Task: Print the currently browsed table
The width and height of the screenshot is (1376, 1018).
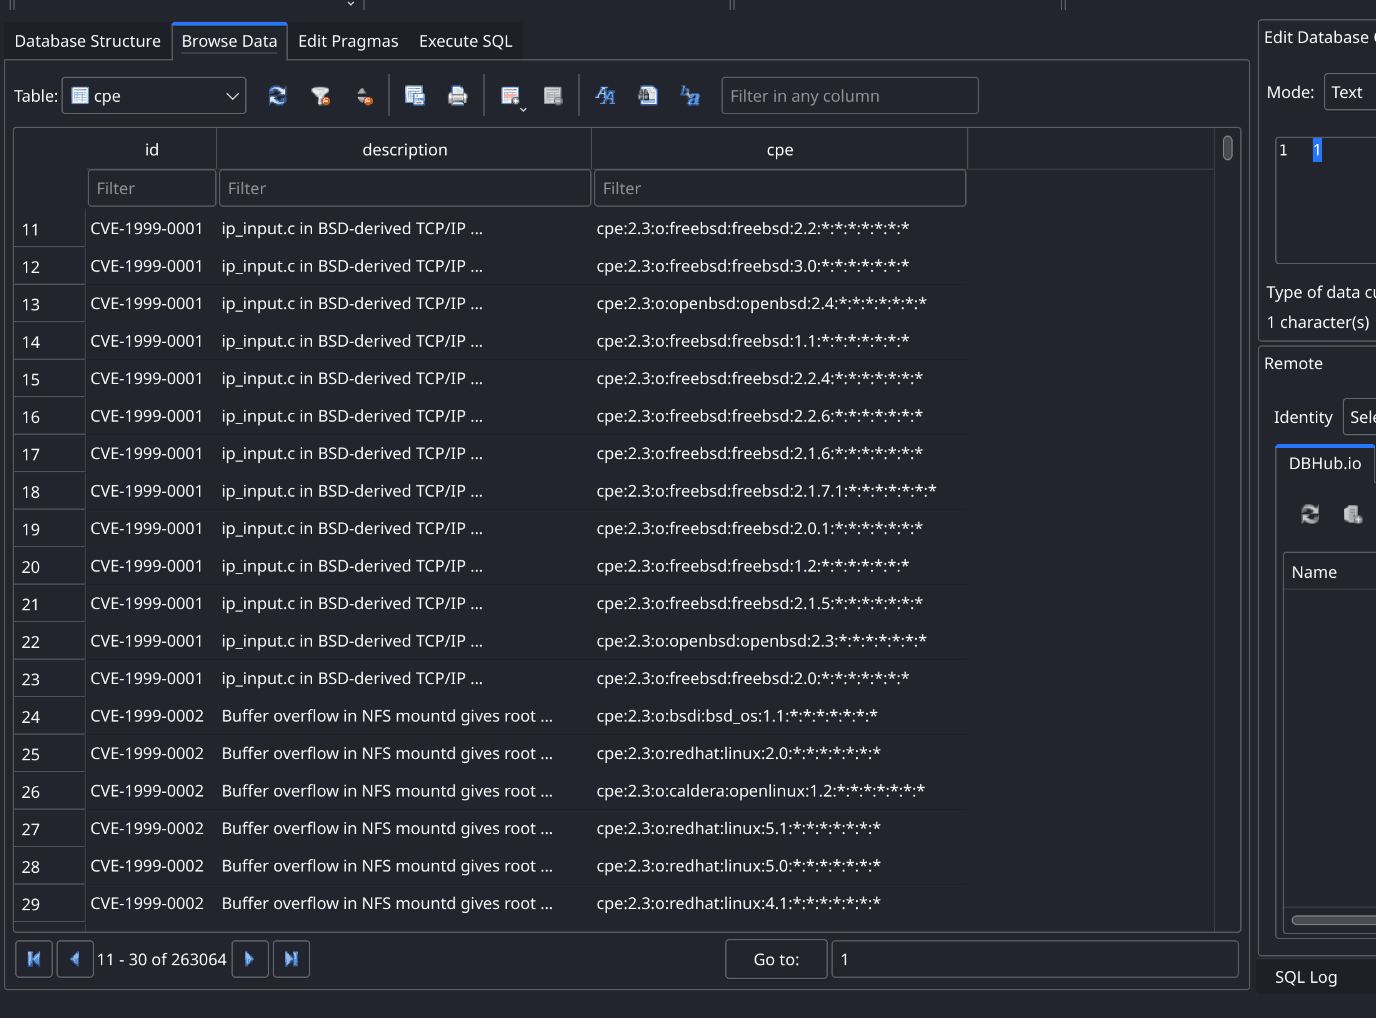Action: pyautogui.click(x=457, y=96)
